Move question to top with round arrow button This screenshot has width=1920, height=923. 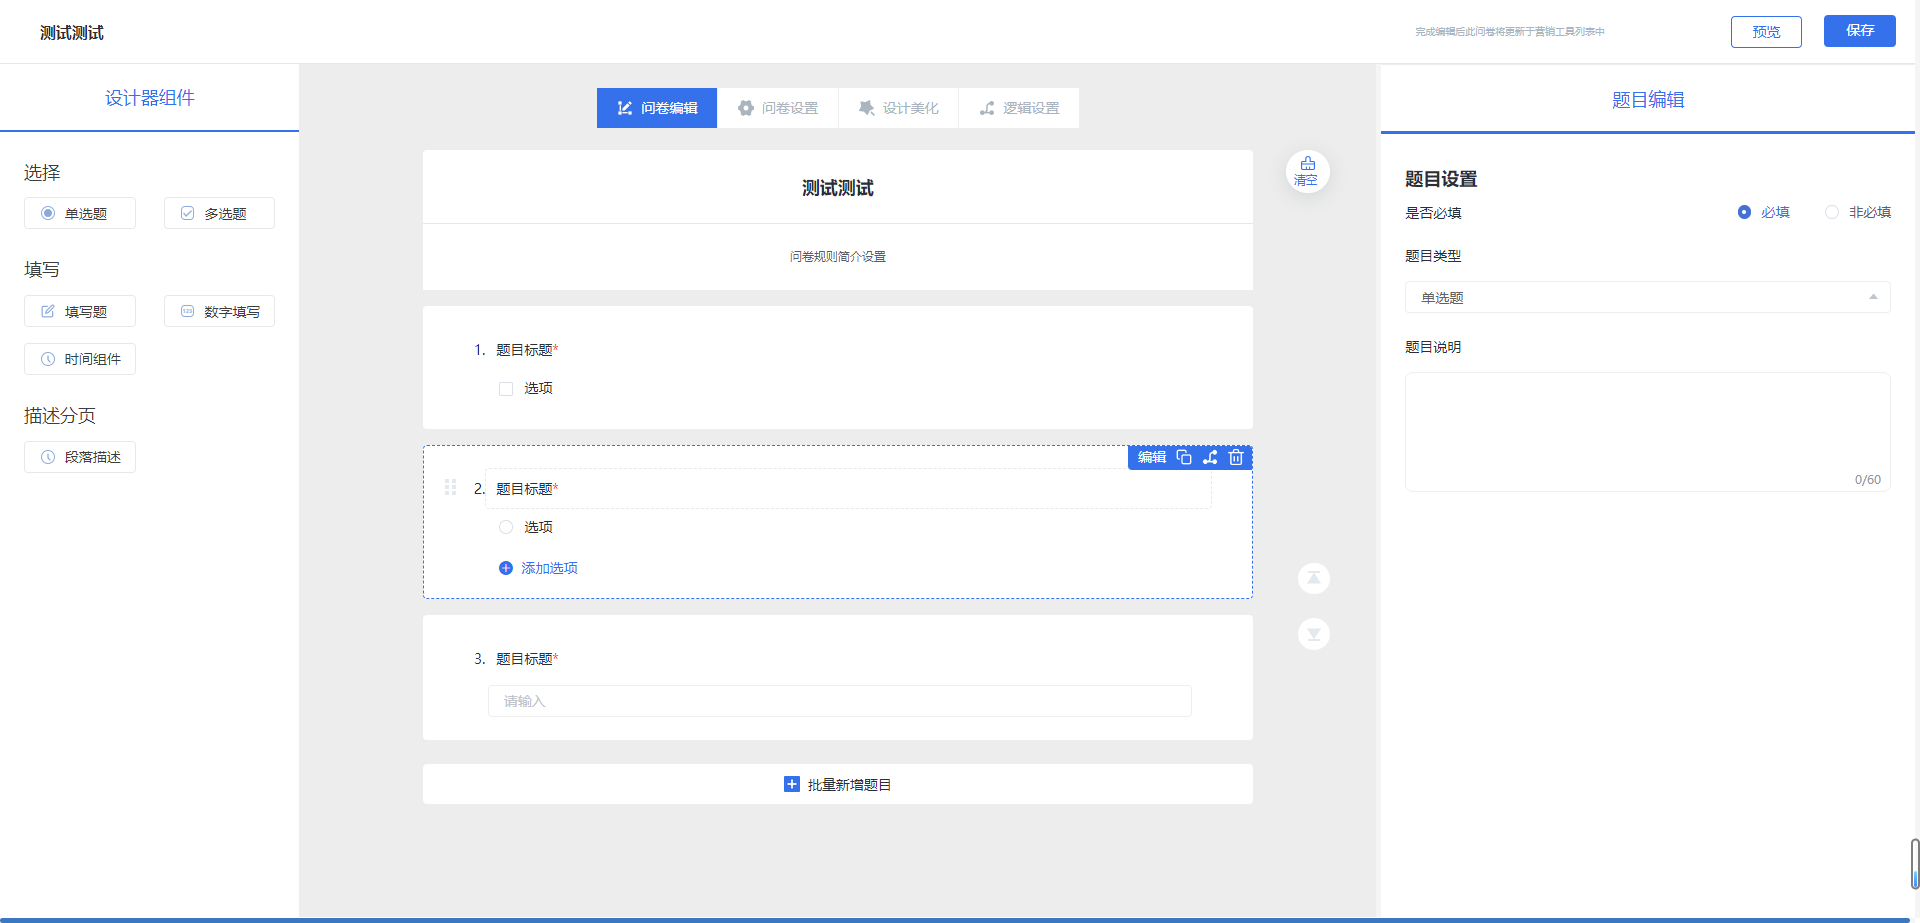[1314, 578]
